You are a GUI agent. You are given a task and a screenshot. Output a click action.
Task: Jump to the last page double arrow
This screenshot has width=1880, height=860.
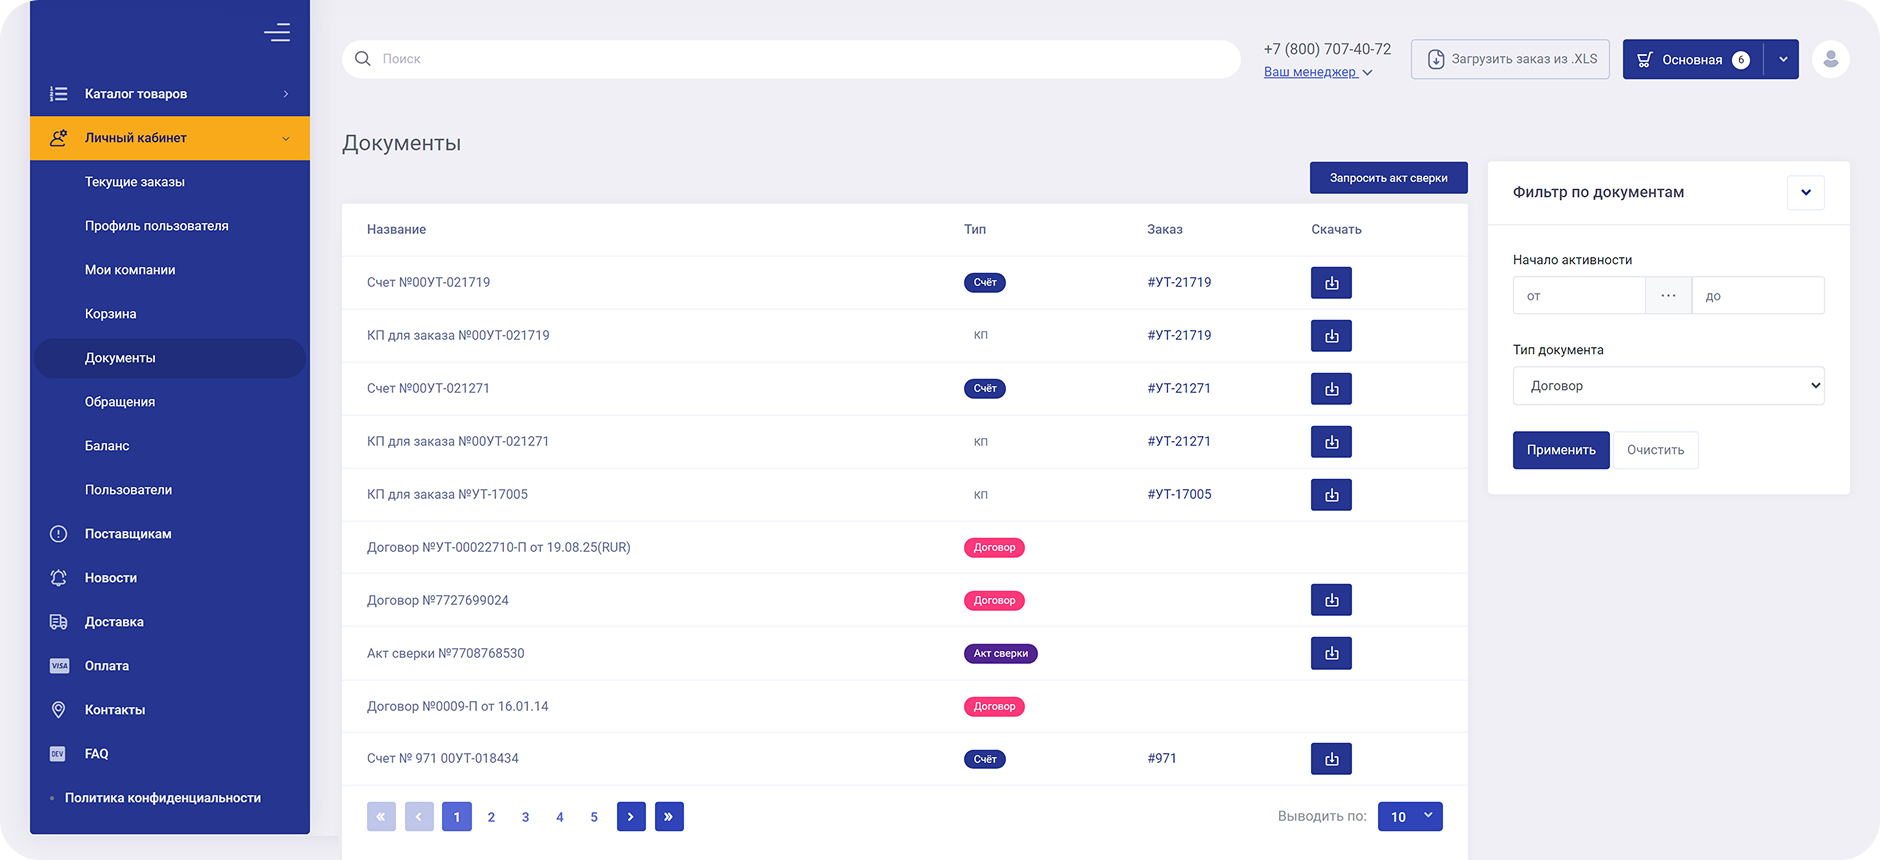point(669,817)
